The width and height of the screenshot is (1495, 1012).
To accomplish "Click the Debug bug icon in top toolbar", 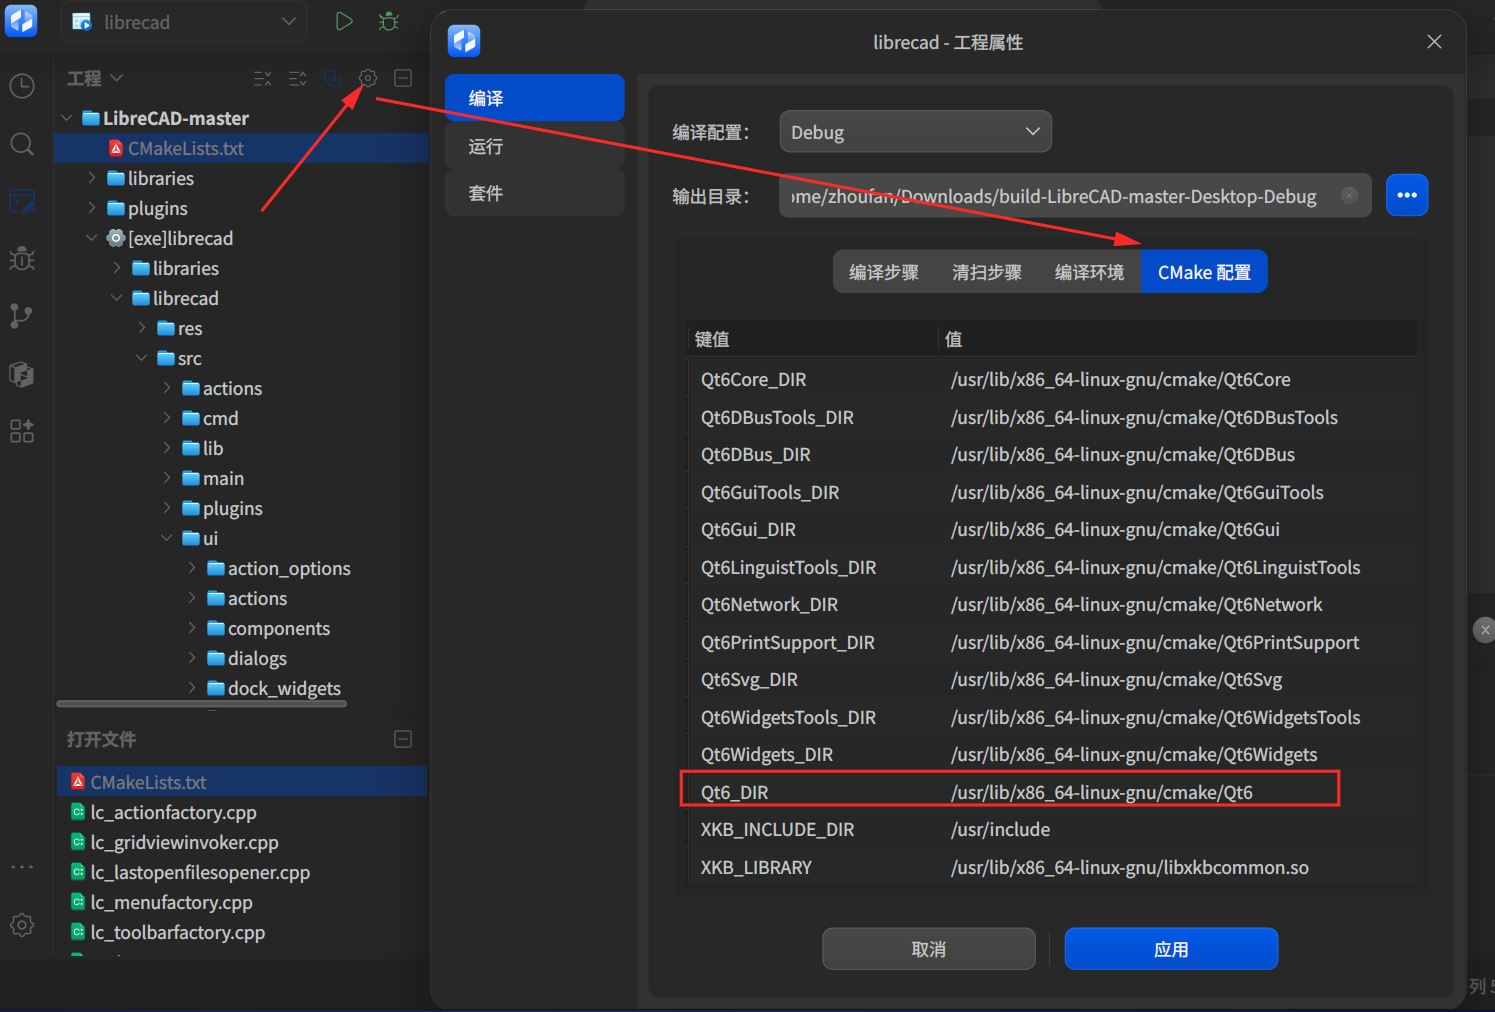I will click(389, 21).
